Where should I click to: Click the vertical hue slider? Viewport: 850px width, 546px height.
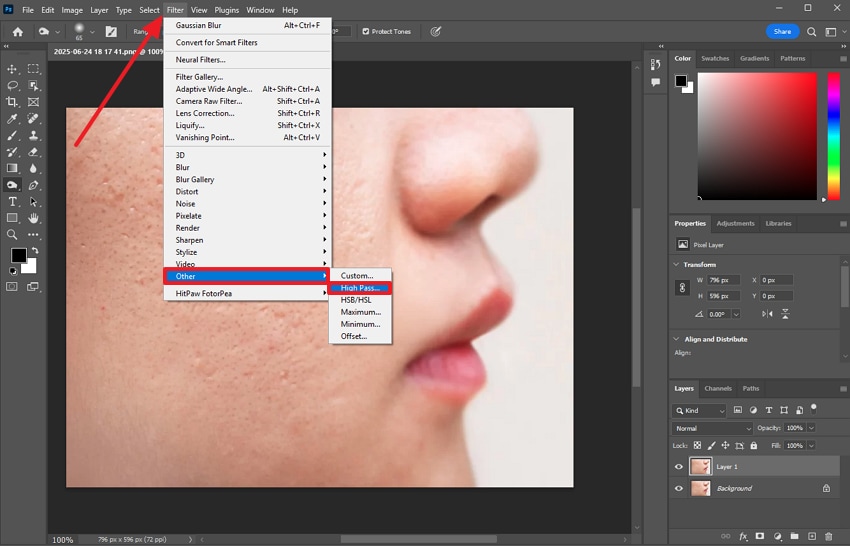834,136
